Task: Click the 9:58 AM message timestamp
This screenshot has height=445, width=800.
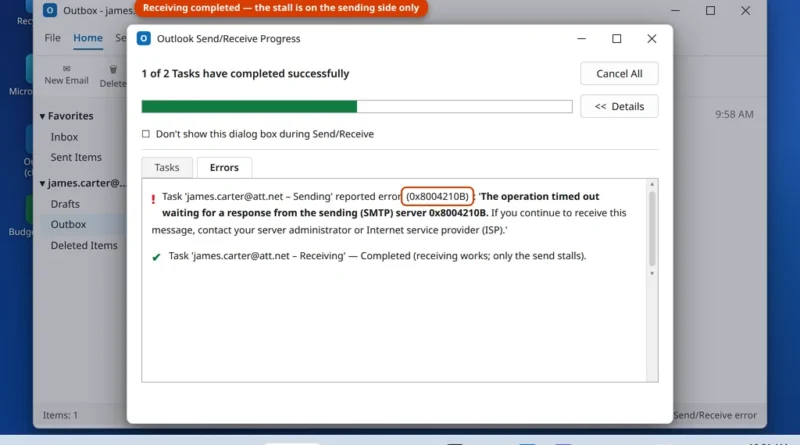Action: click(734, 114)
